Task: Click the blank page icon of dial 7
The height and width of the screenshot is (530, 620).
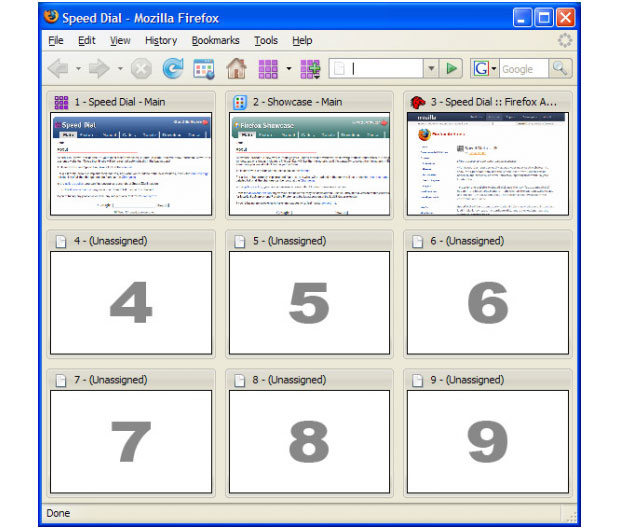Action: (61, 380)
